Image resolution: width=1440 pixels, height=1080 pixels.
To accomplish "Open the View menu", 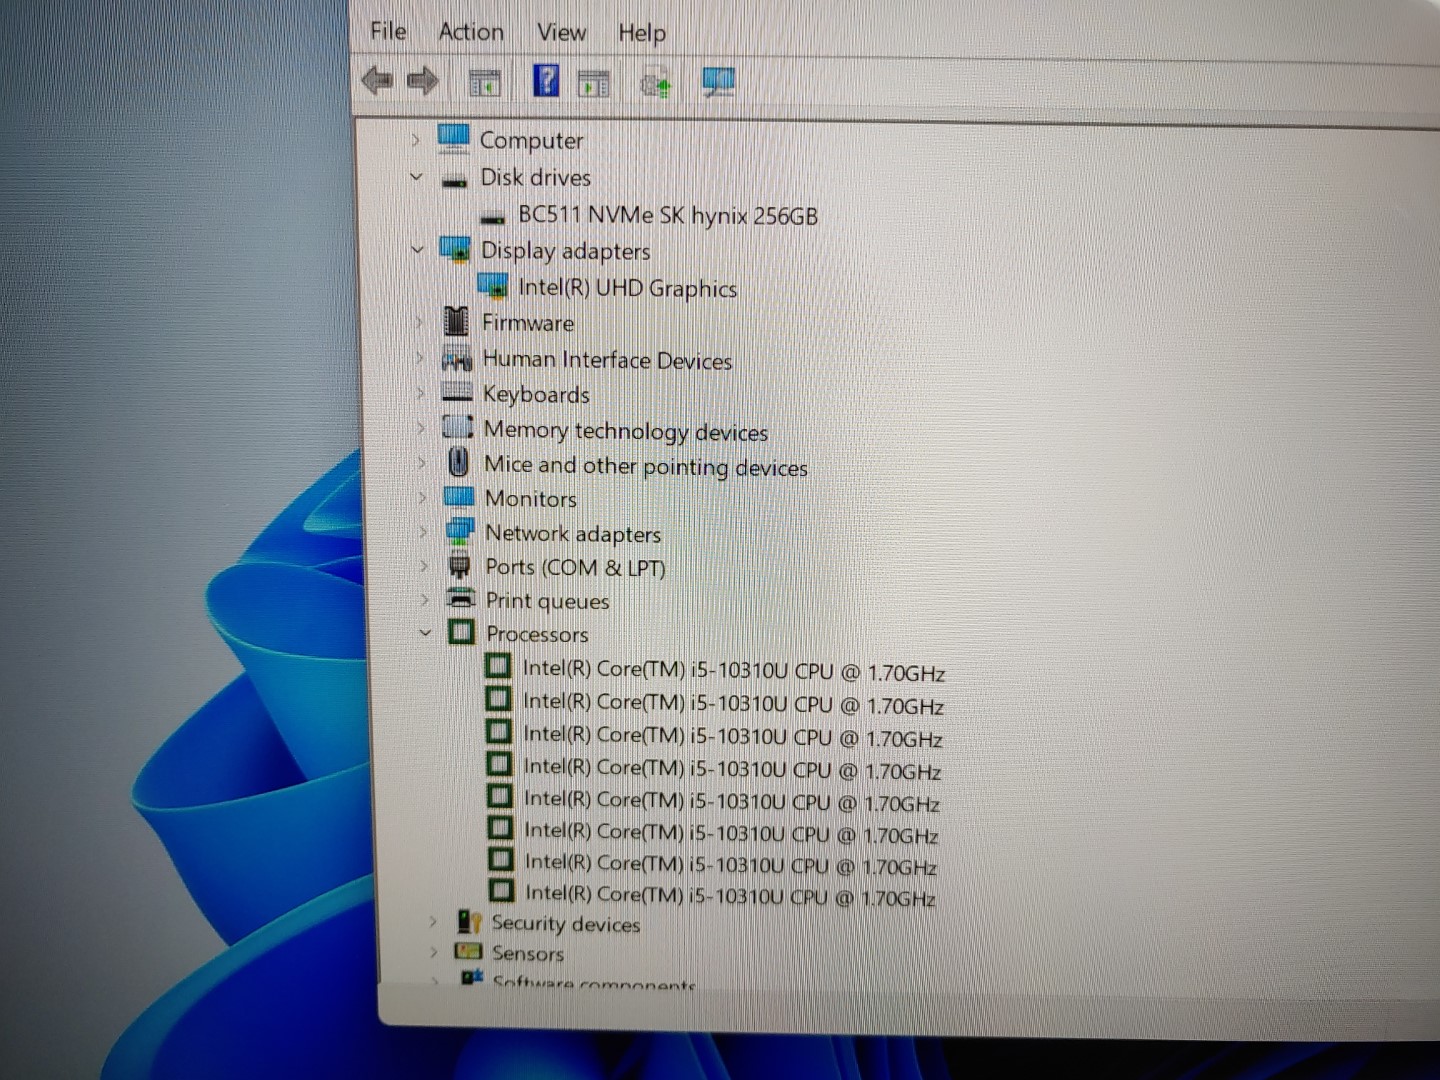I will click(561, 32).
